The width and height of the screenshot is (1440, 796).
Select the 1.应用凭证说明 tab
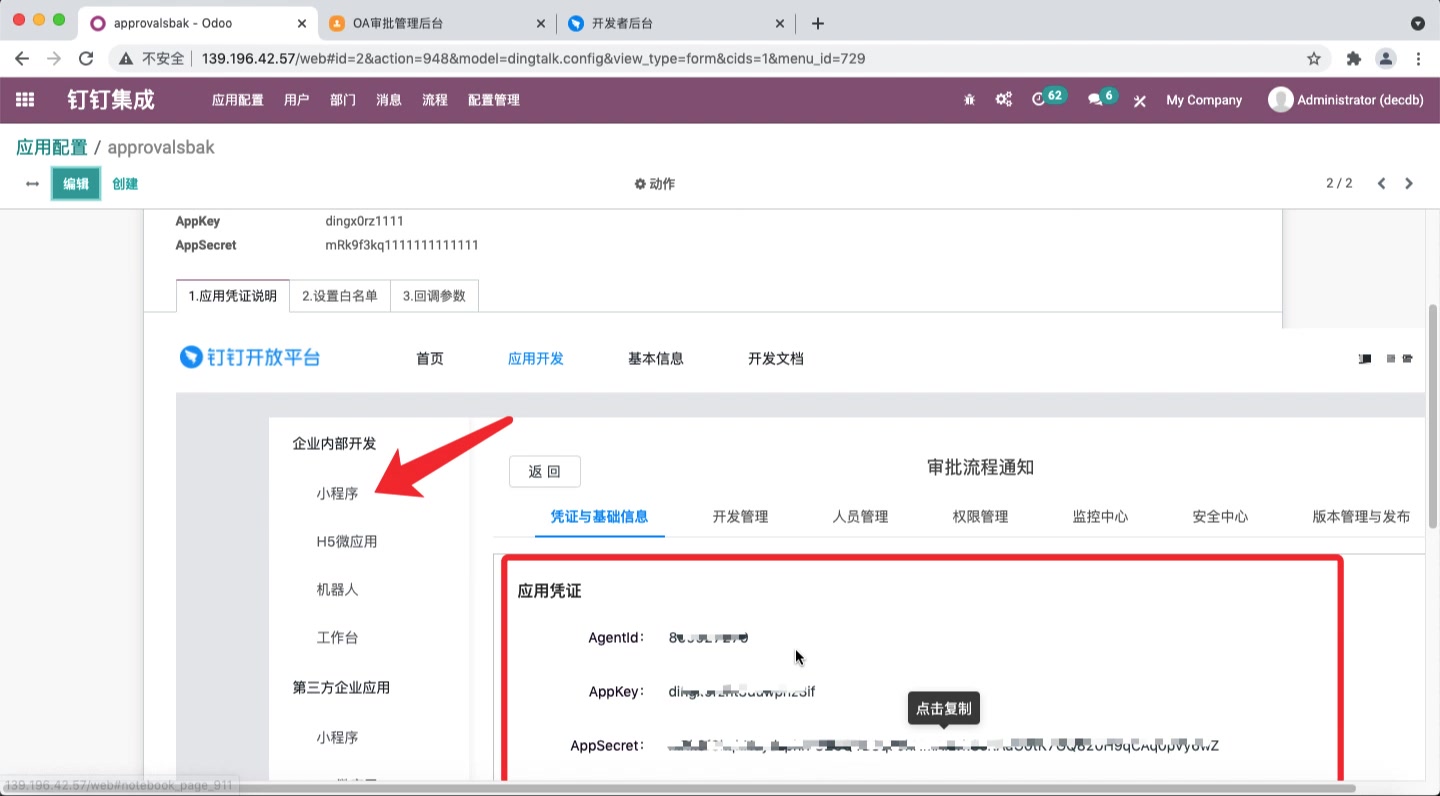coord(233,296)
